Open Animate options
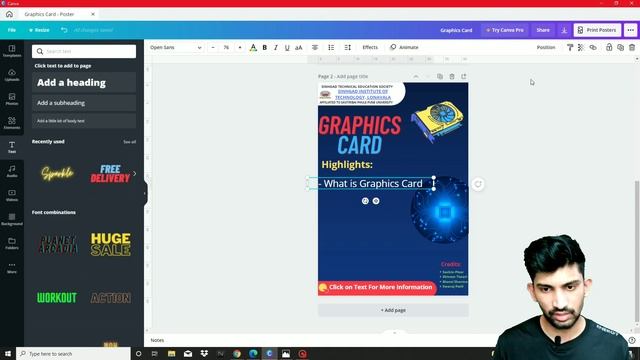Viewport: 640px width, 360px height. click(404, 47)
